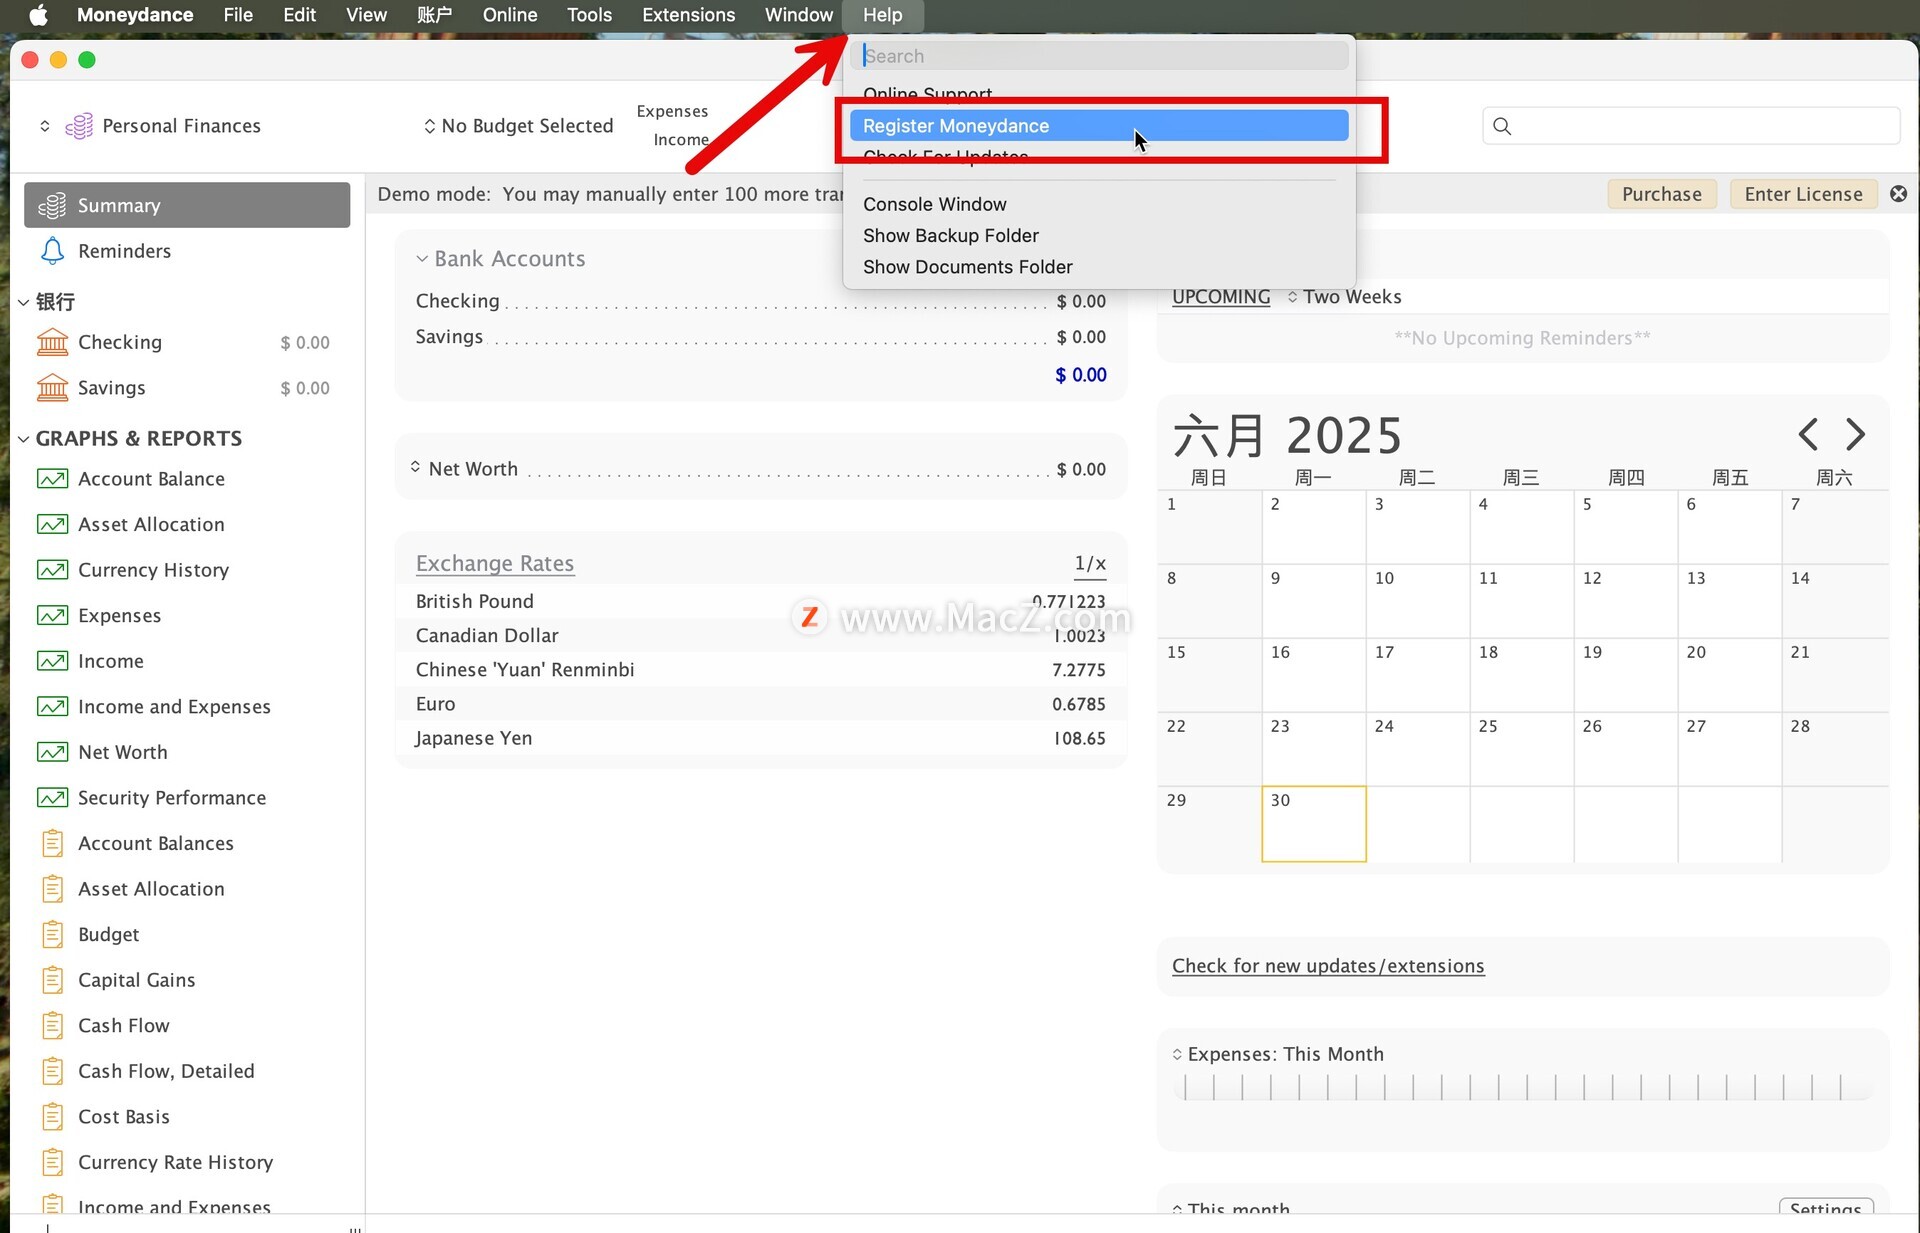Open the Help menu

883,15
